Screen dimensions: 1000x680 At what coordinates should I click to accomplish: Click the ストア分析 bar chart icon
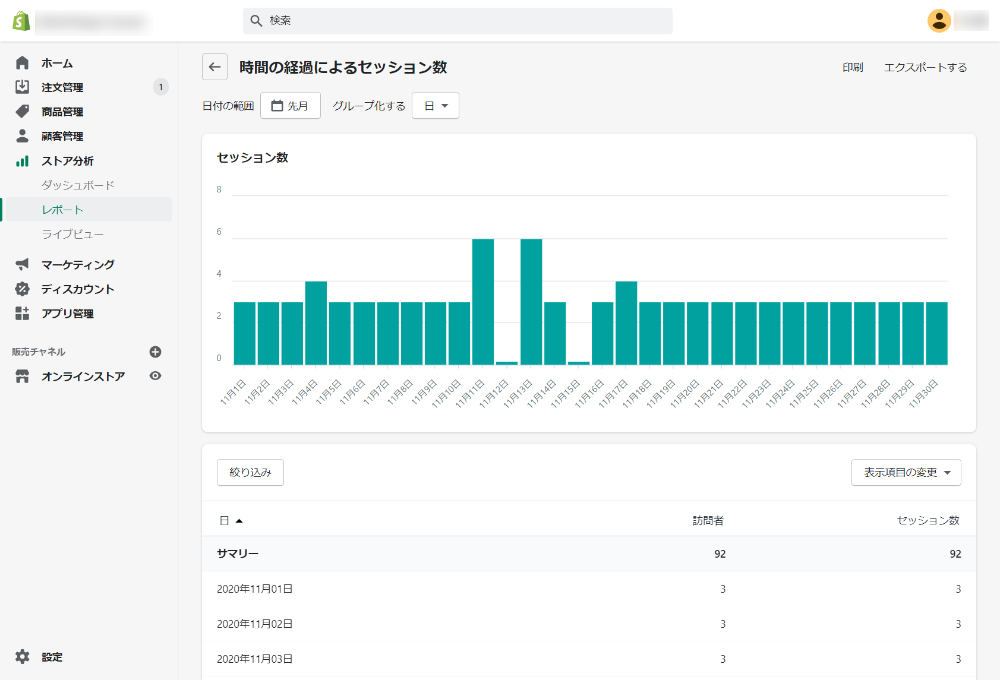22,161
